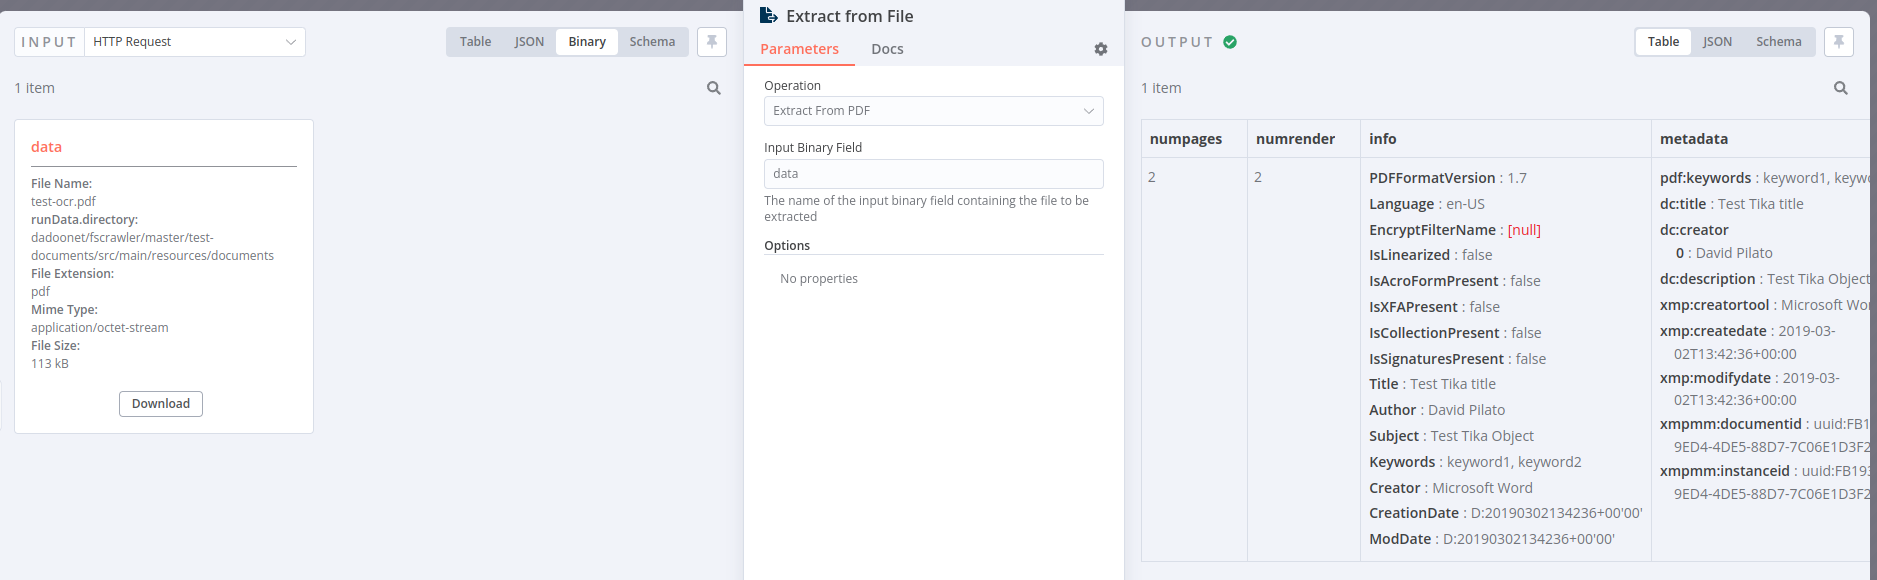Select the Parameters tab
The image size is (1877, 580).
tap(799, 49)
